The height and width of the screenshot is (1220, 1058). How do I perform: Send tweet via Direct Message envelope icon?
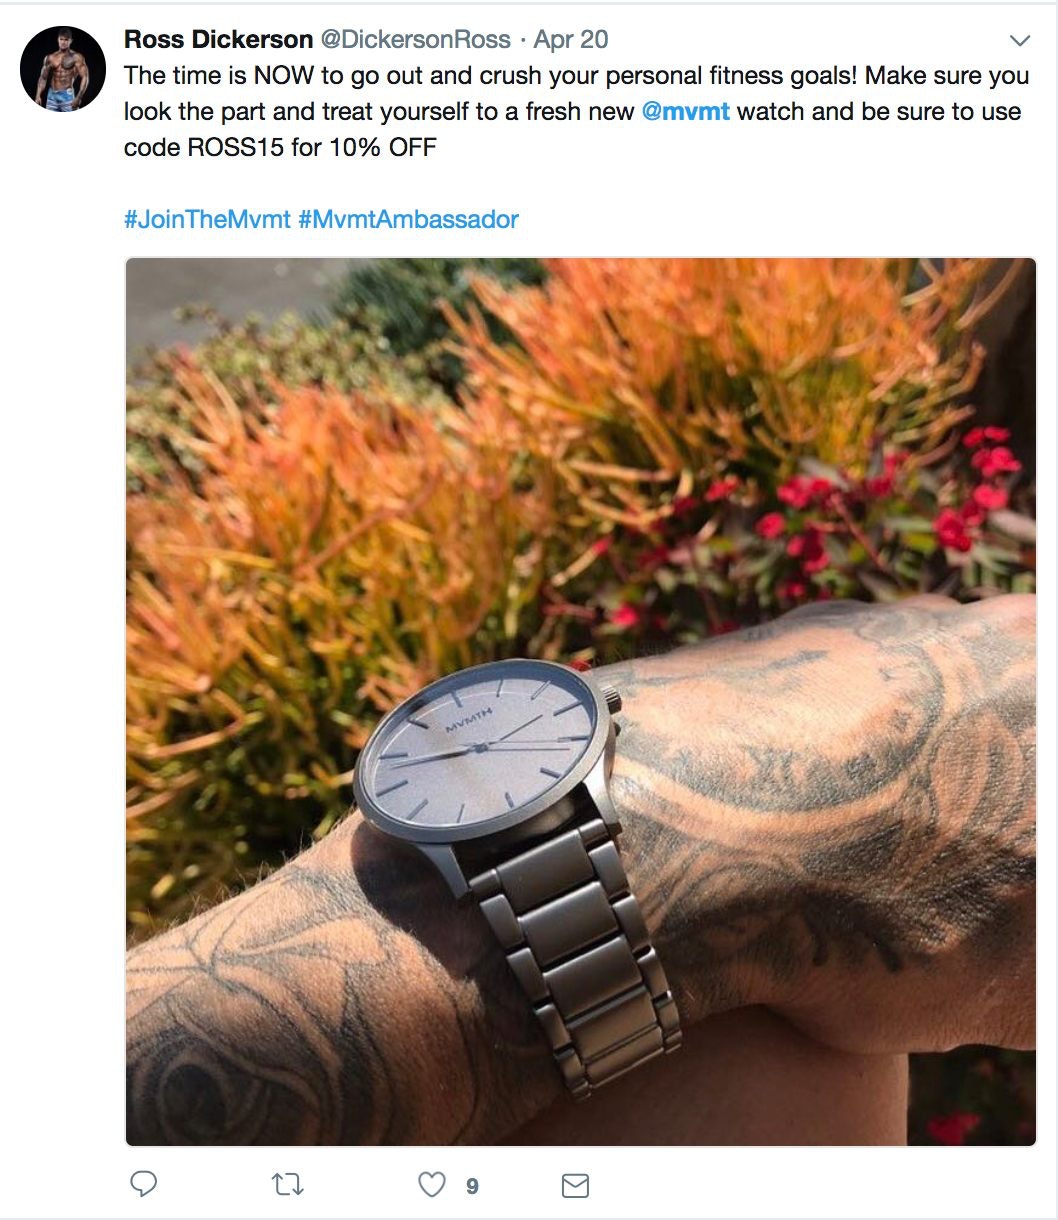pyautogui.click(x=575, y=1185)
